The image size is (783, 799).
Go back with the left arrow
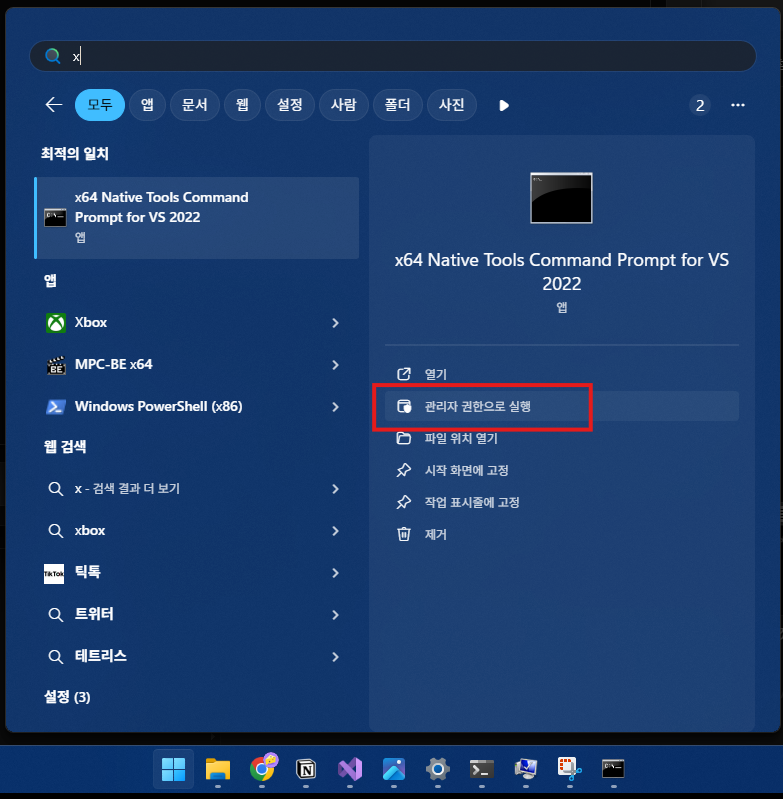tap(53, 105)
